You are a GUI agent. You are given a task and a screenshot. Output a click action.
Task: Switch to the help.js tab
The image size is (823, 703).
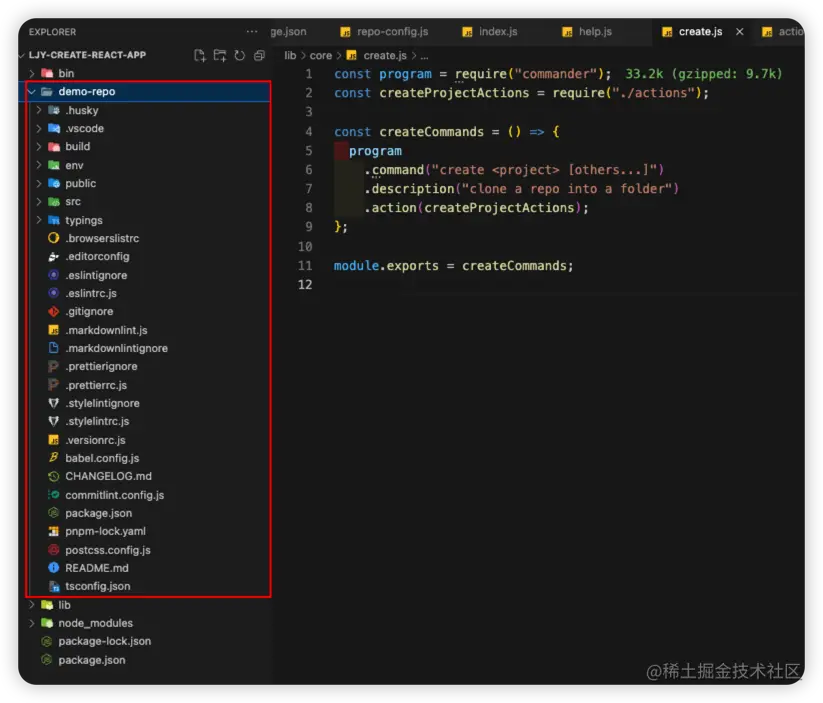pos(587,32)
